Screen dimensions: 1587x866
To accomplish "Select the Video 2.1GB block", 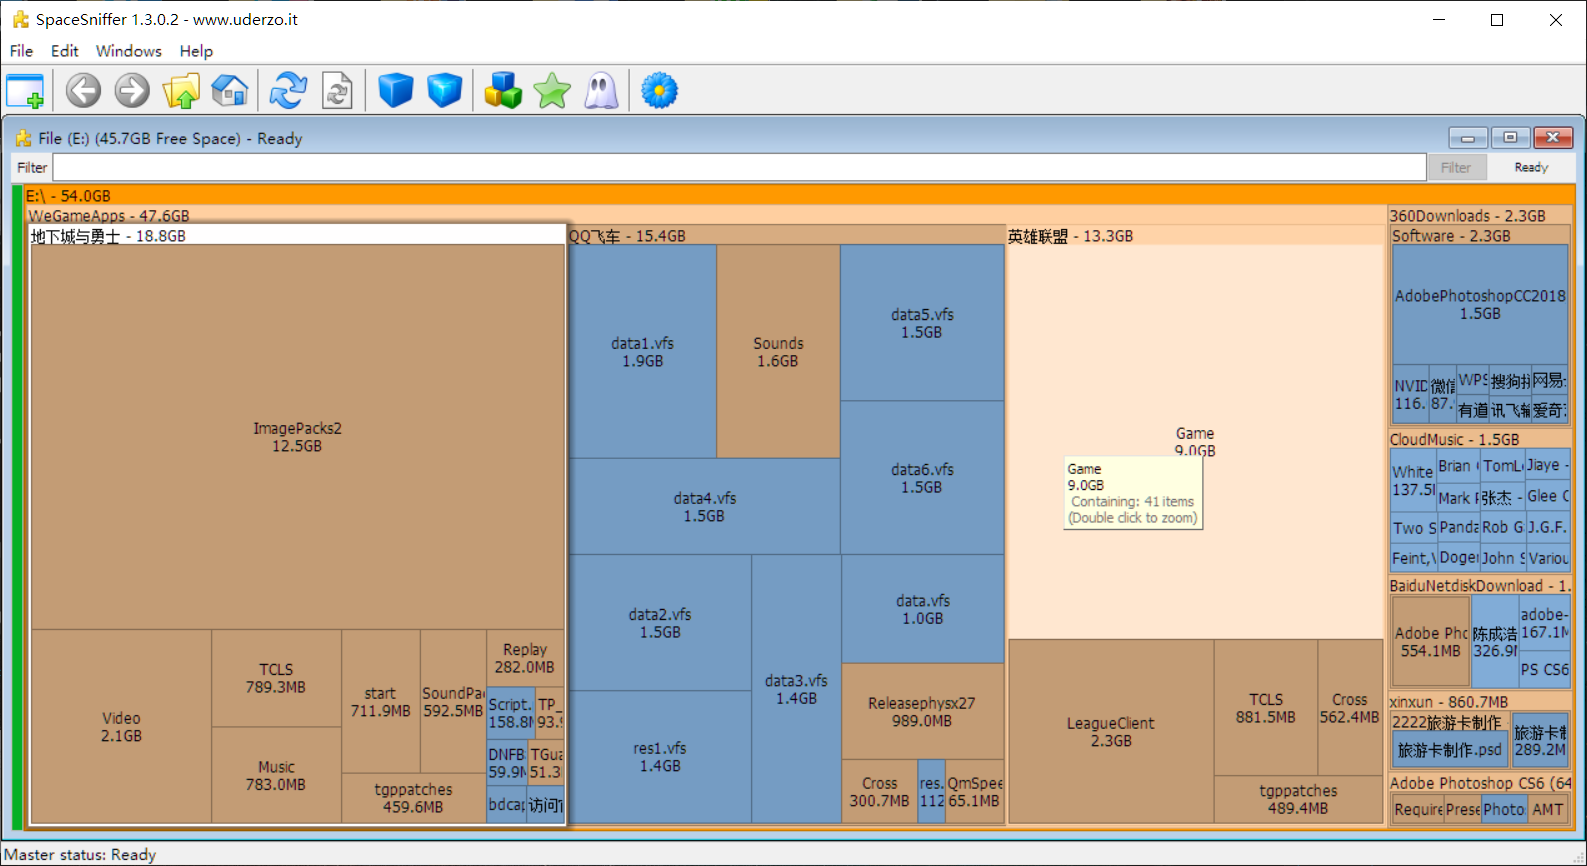I will pos(121,726).
